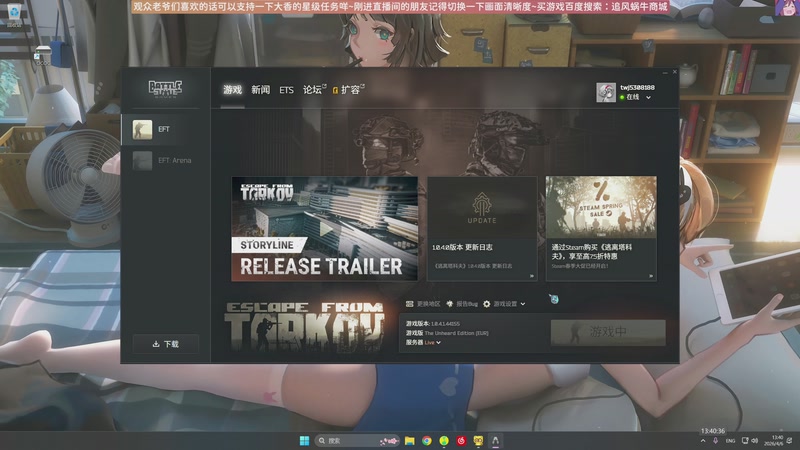Click 更换地区 label

click(428, 304)
